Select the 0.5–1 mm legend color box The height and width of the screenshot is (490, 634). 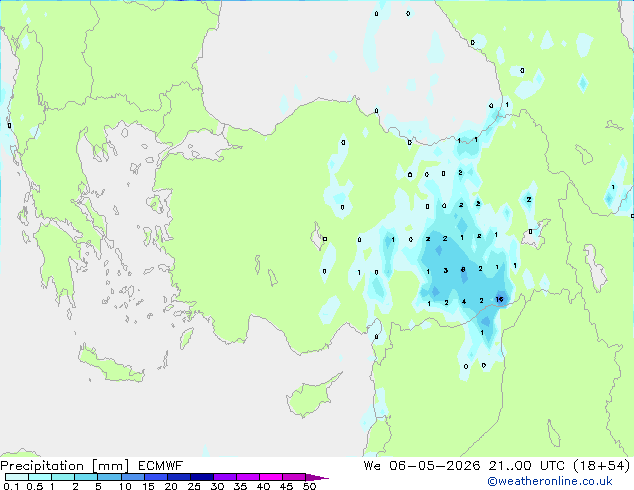pos(40,477)
